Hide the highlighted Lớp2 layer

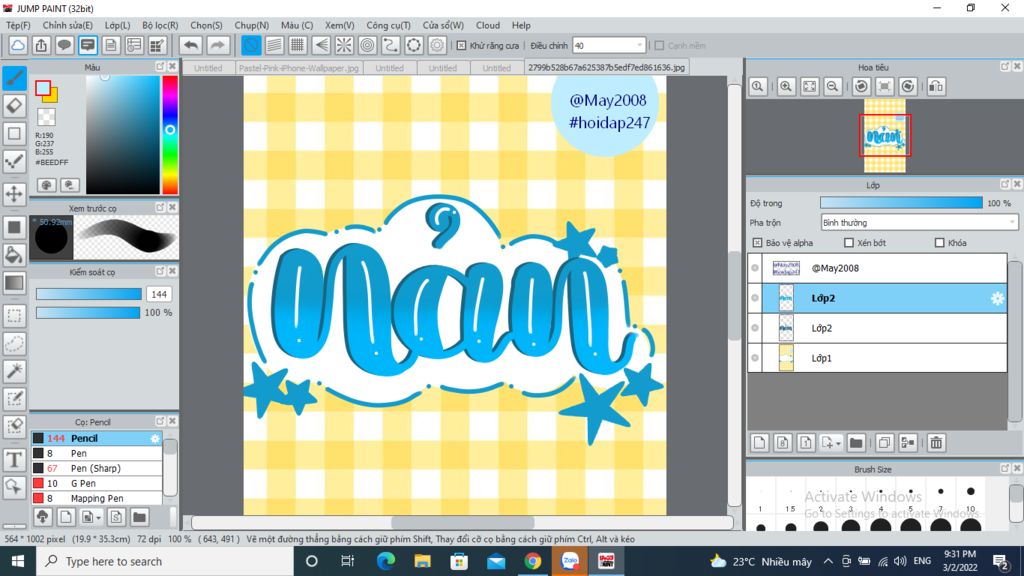(x=755, y=298)
